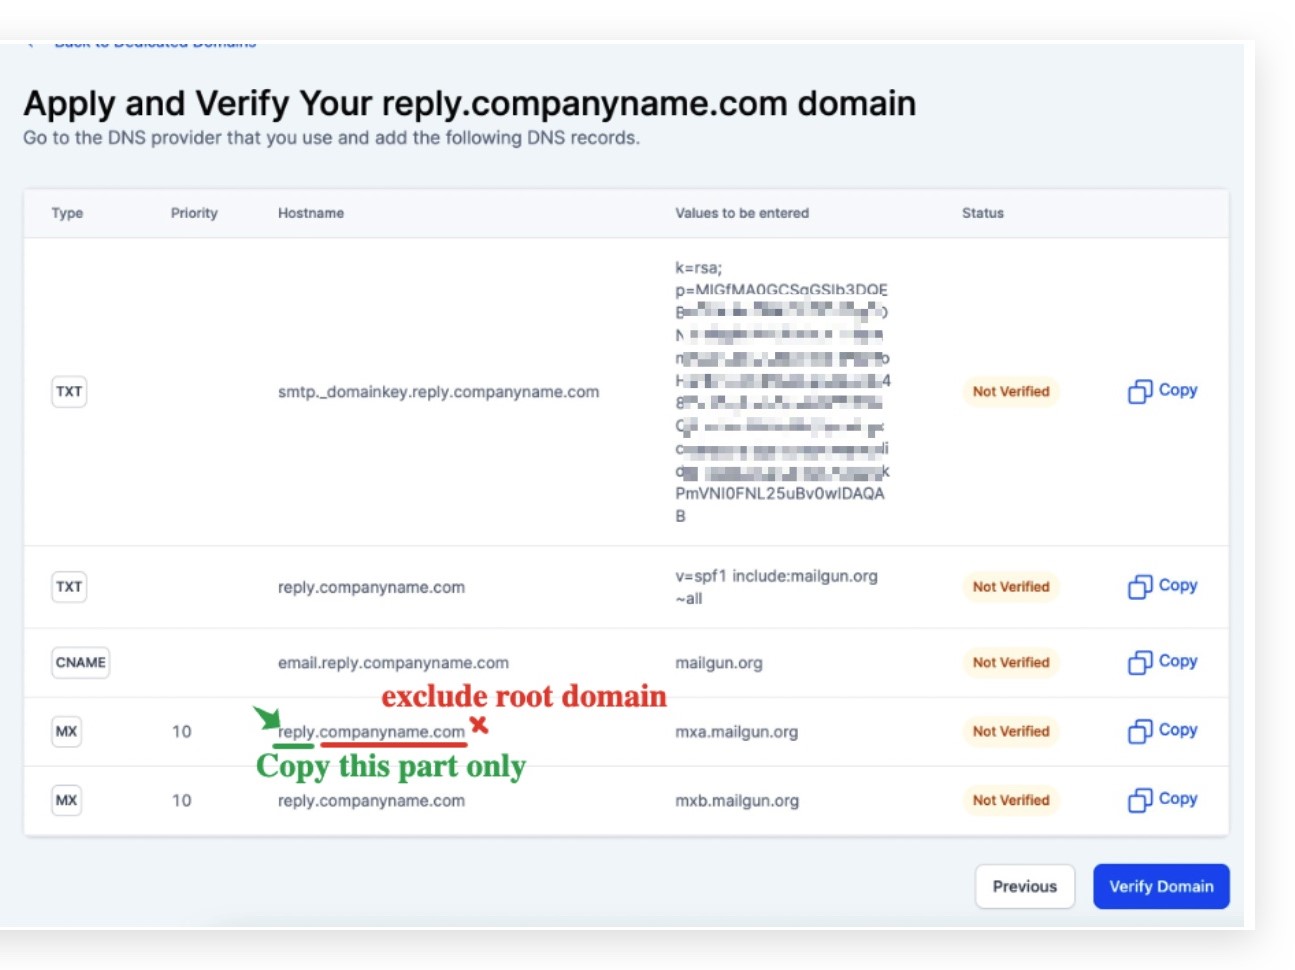Viewport: 1295px width, 970px height.
Task: Click the CNAME type badge
Action: (80, 662)
